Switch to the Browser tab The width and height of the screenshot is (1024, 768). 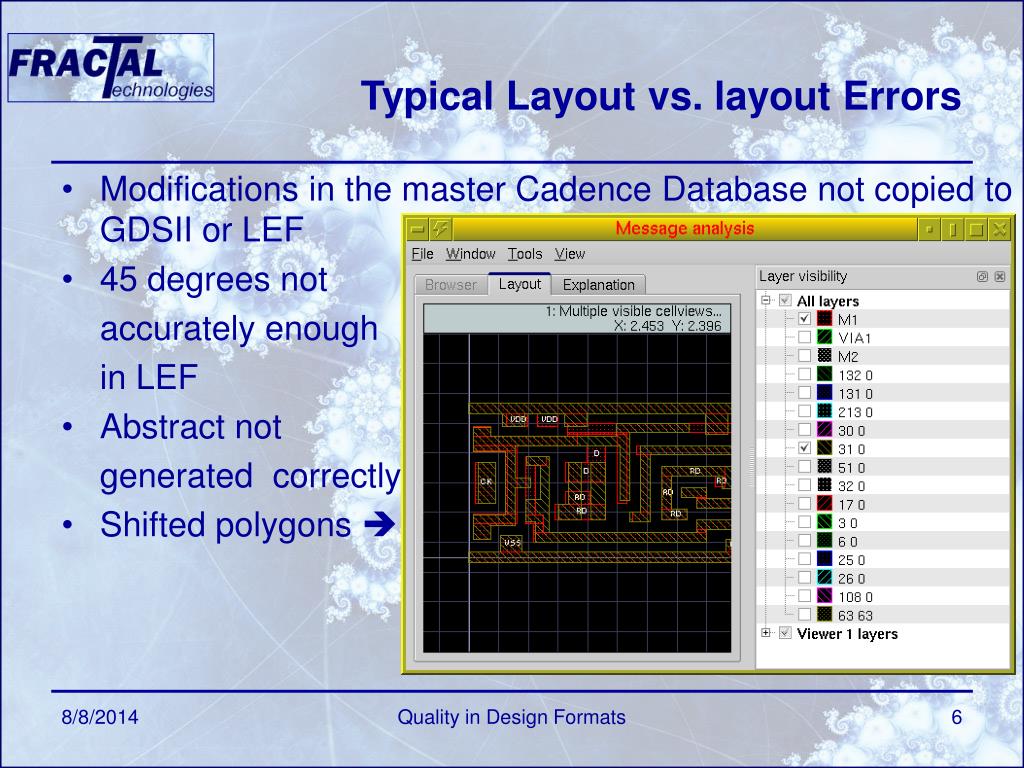pyautogui.click(x=451, y=285)
